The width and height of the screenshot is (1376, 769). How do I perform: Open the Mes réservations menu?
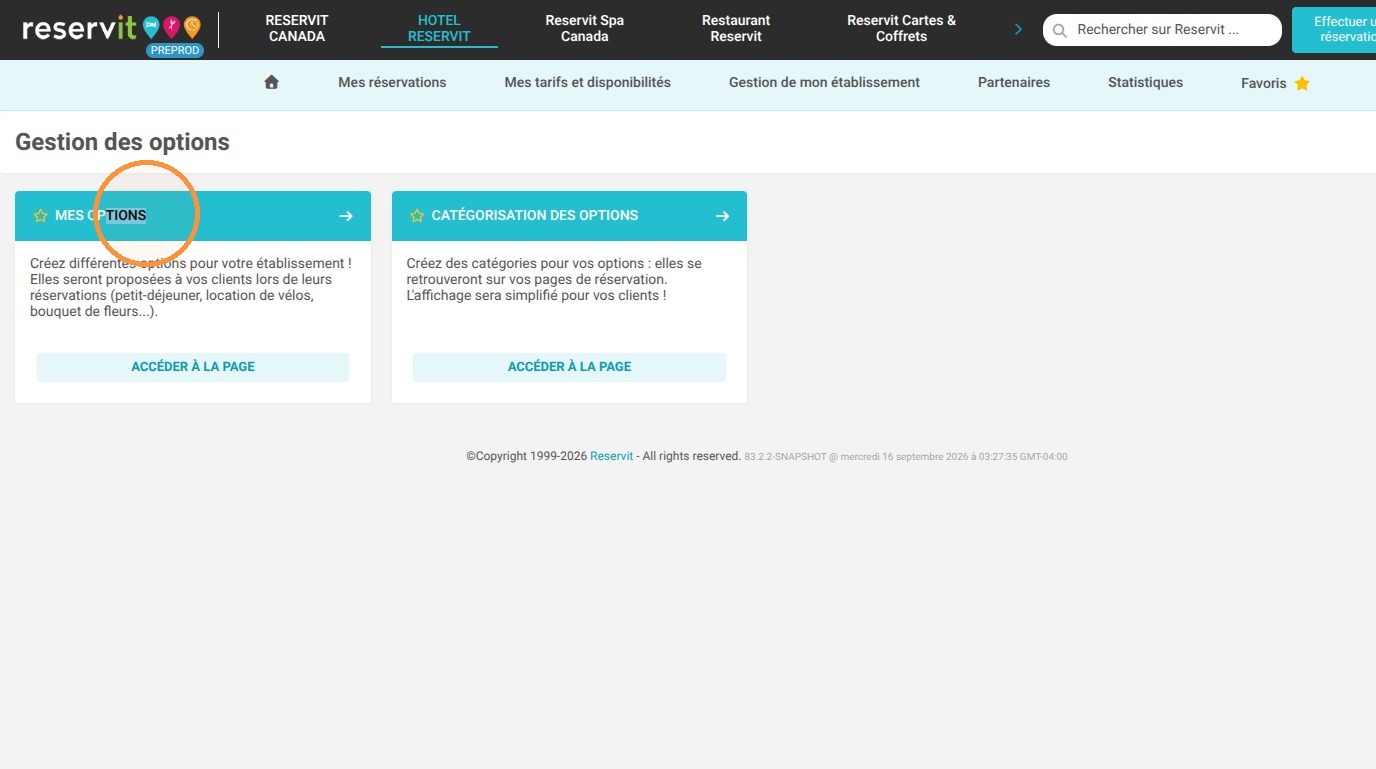(x=392, y=83)
